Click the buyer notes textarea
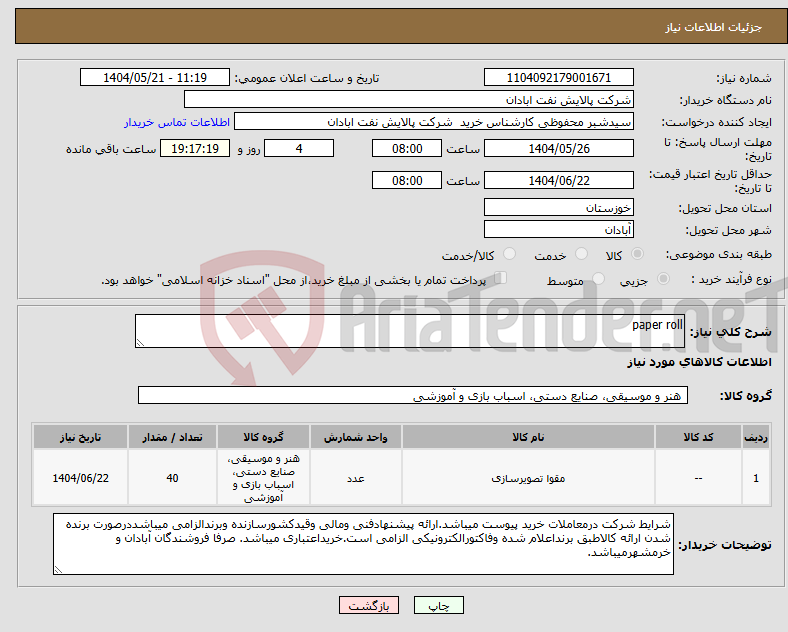Viewport: 788px width, 632px height. coord(363,544)
